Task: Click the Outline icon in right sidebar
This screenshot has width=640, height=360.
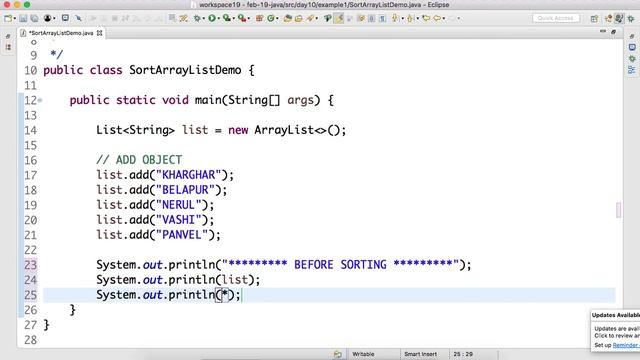Action: tap(632, 70)
